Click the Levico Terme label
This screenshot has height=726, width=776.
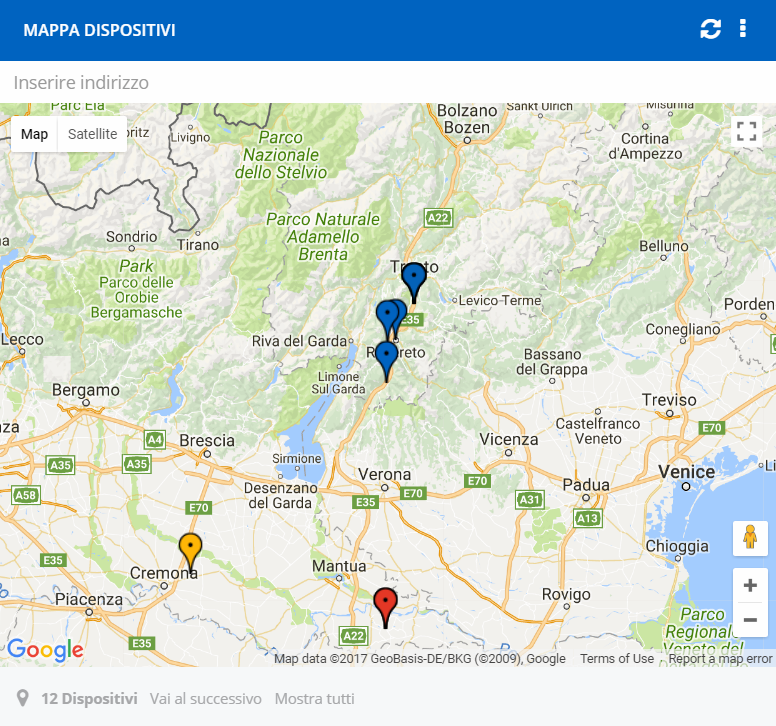tap(500, 300)
